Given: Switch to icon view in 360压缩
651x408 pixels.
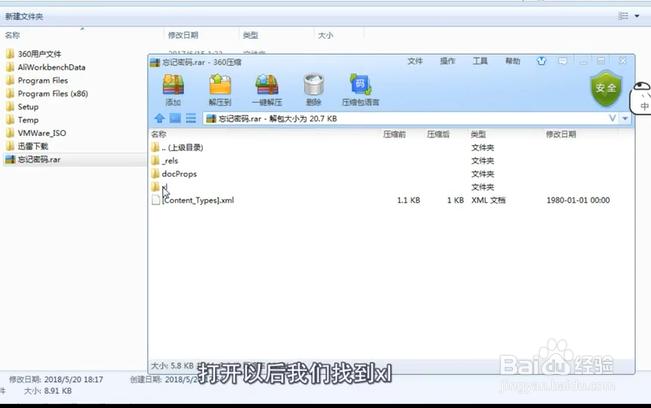Looking at the screenshot, I should [x=175, y=118].
